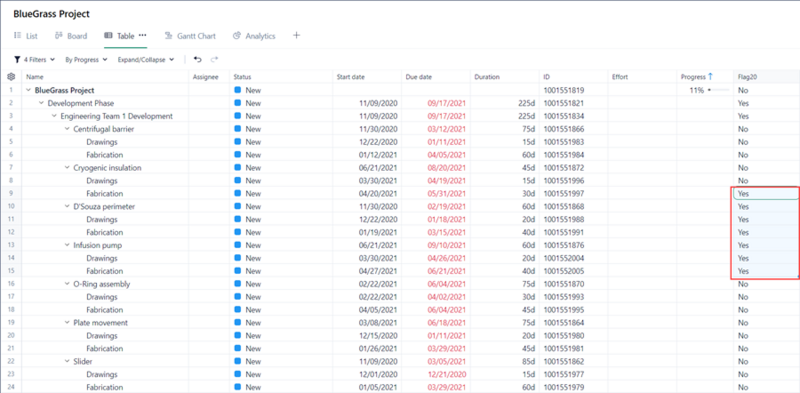Select Flag20 Yes cell in row 9
Screen dimensions: 800x393
point(766,194)
